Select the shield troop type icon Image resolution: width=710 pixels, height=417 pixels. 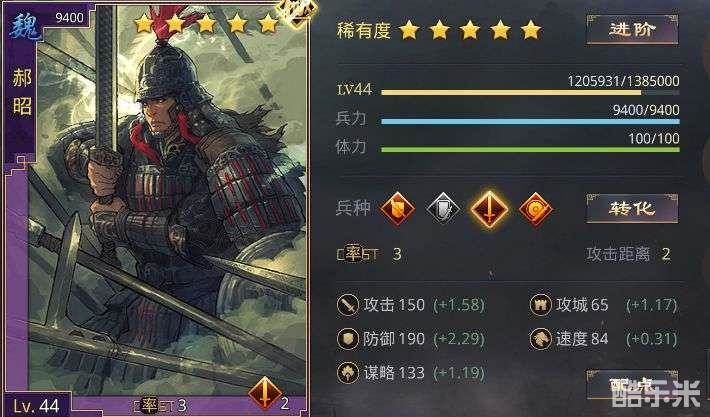point(397,209)
